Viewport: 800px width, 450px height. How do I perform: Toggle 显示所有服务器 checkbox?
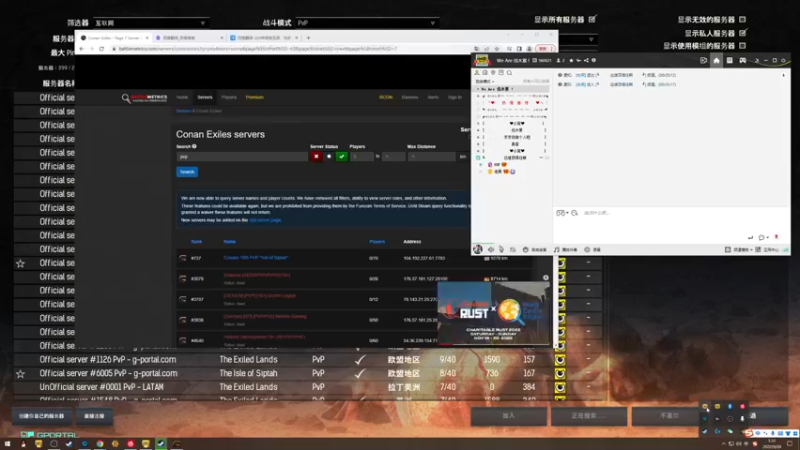pos(592,19)
